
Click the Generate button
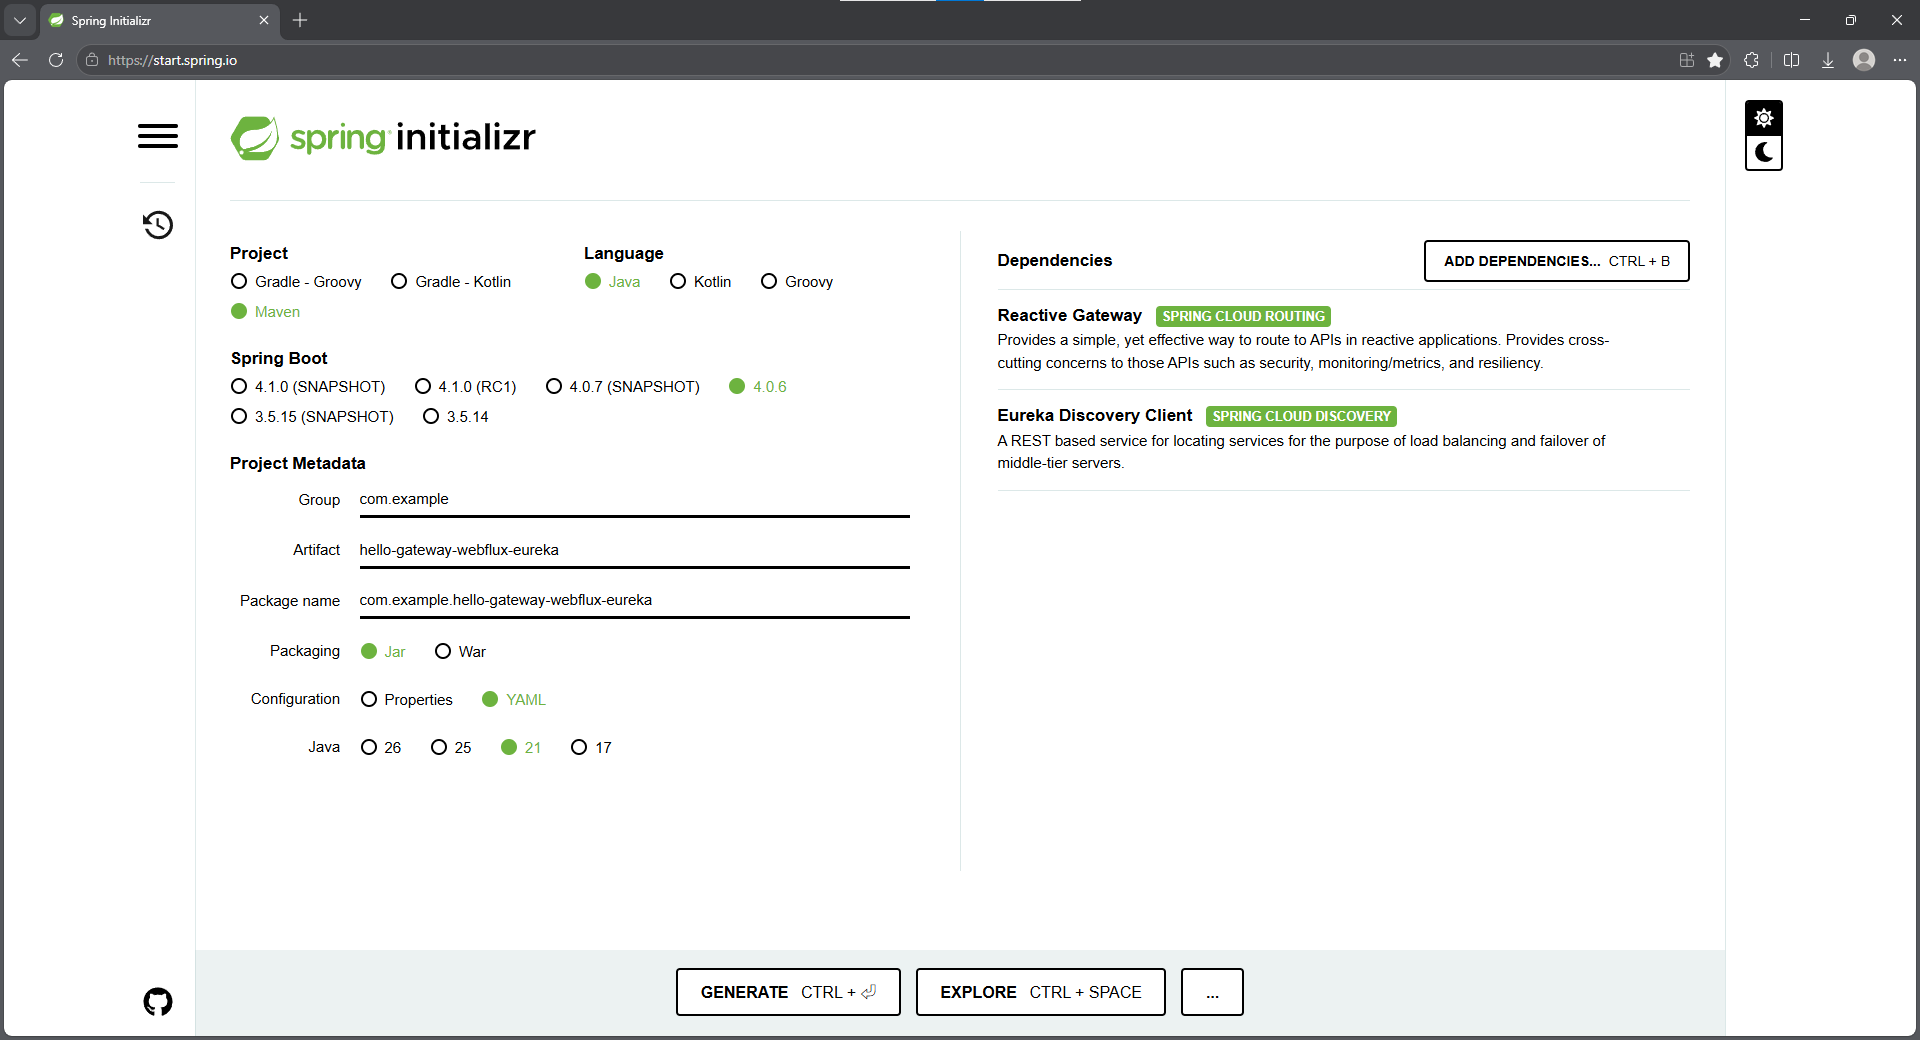pos(788,992)
